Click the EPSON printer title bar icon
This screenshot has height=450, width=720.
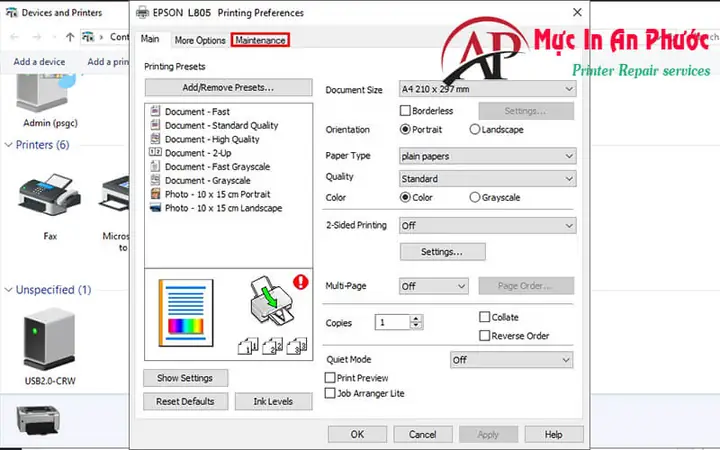[x=142, y=12]
